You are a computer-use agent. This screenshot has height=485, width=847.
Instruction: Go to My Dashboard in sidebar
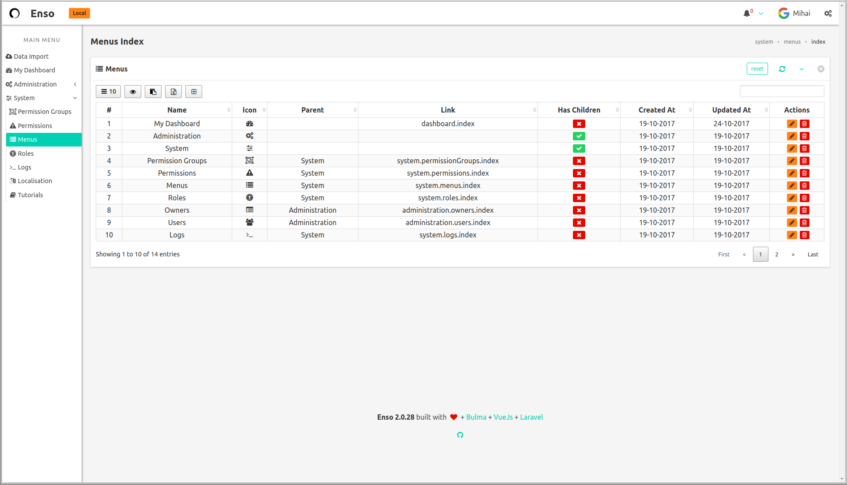[30, 70]
